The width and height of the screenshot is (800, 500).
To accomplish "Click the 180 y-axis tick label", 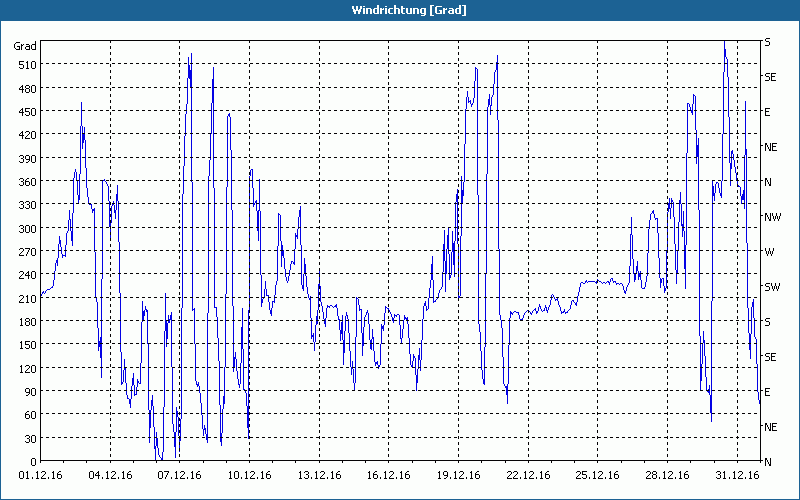I will (27, 322).
